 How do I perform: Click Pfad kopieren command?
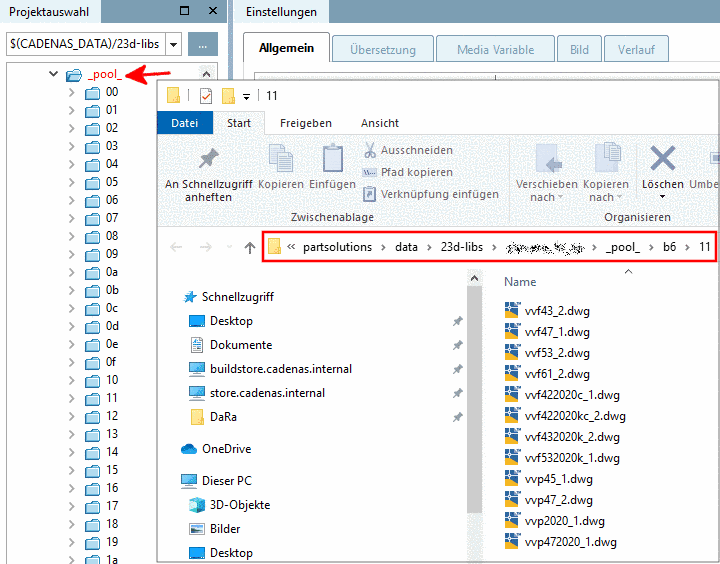click(x=408, y=172)
